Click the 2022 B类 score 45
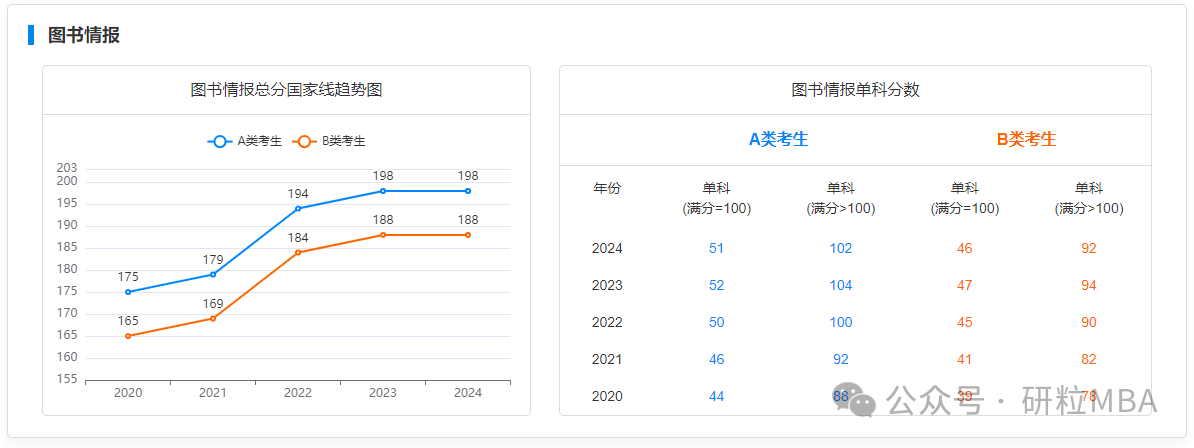This screenshot has width=1194, height=448. 965,322
